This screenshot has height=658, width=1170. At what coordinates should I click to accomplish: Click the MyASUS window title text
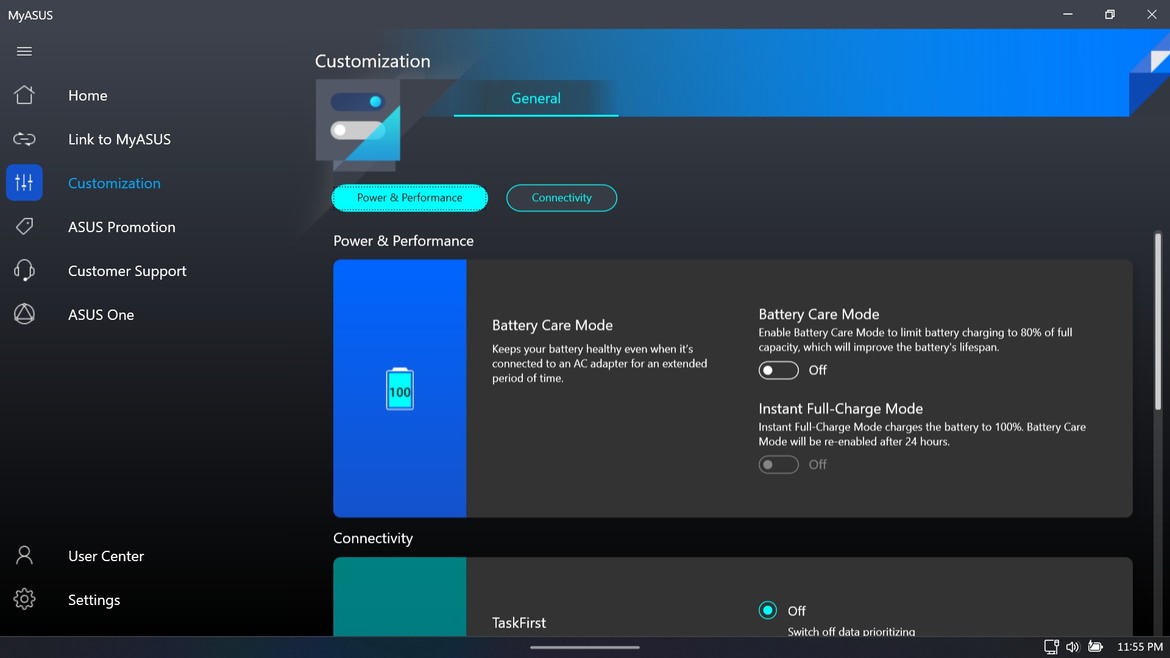(x=30, y=15)
